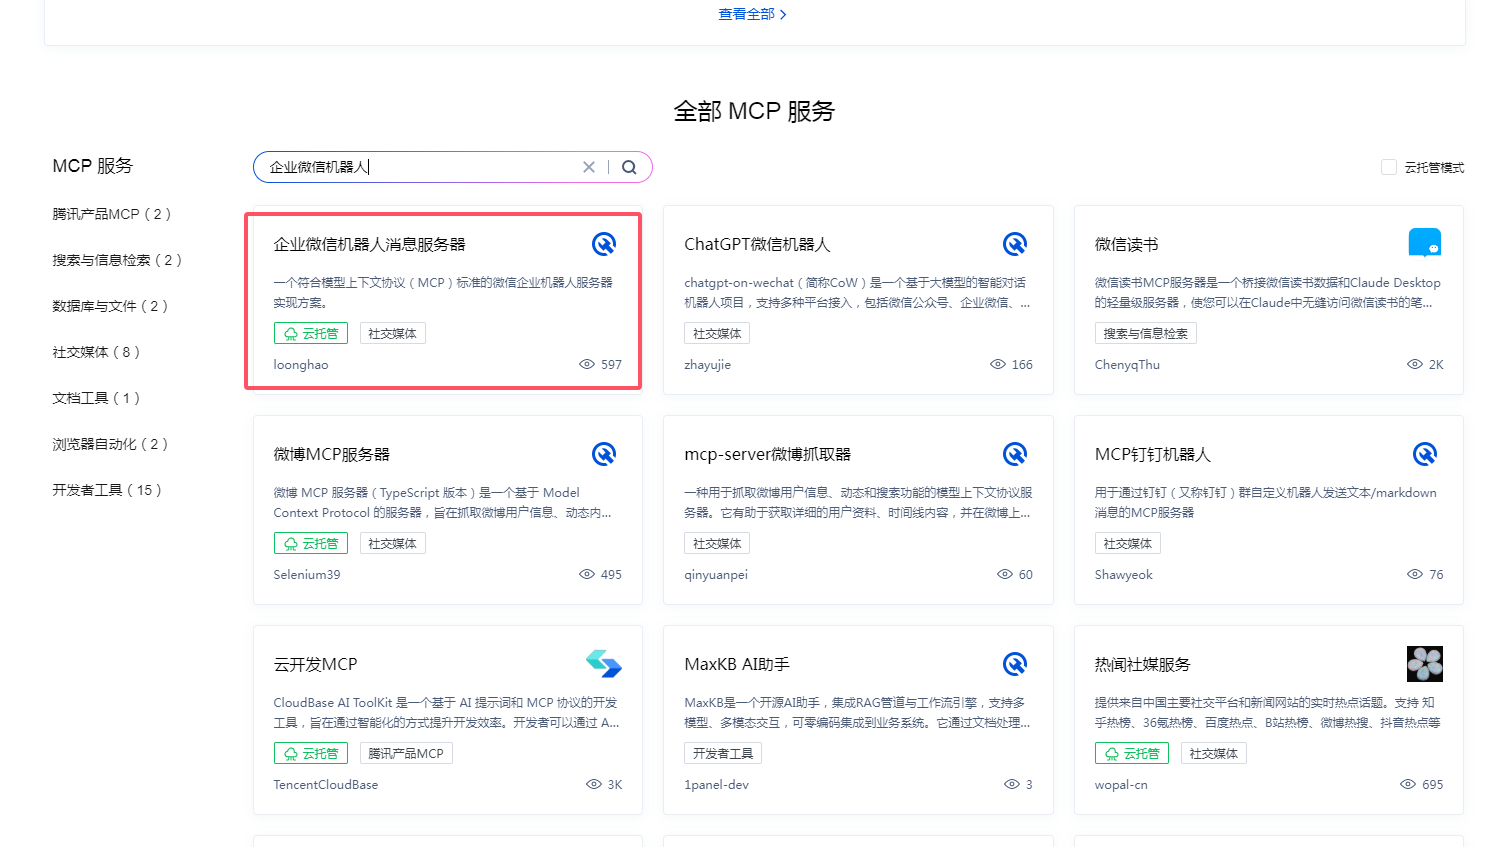Open the mcp-server微博抓取器 card title

[x=768, y=454]
